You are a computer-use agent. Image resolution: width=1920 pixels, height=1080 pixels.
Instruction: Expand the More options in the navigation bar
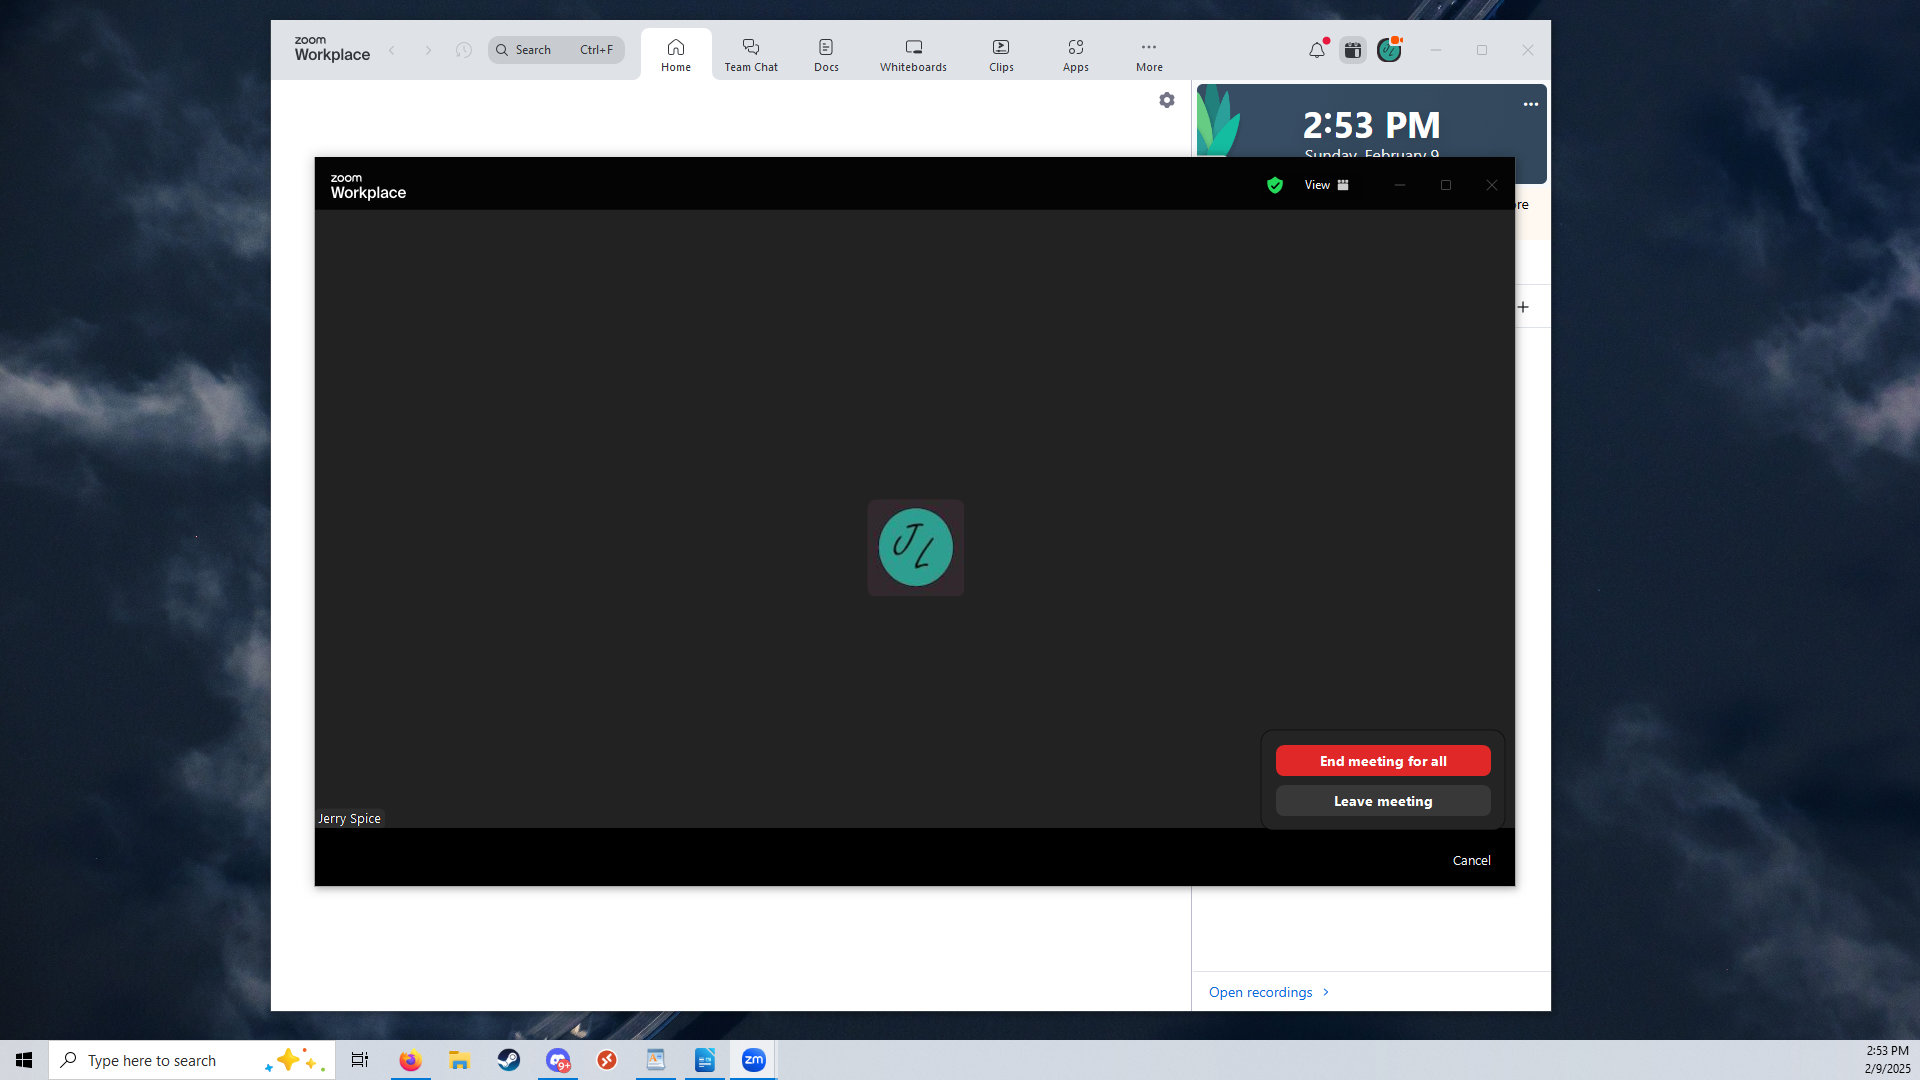1149,53
